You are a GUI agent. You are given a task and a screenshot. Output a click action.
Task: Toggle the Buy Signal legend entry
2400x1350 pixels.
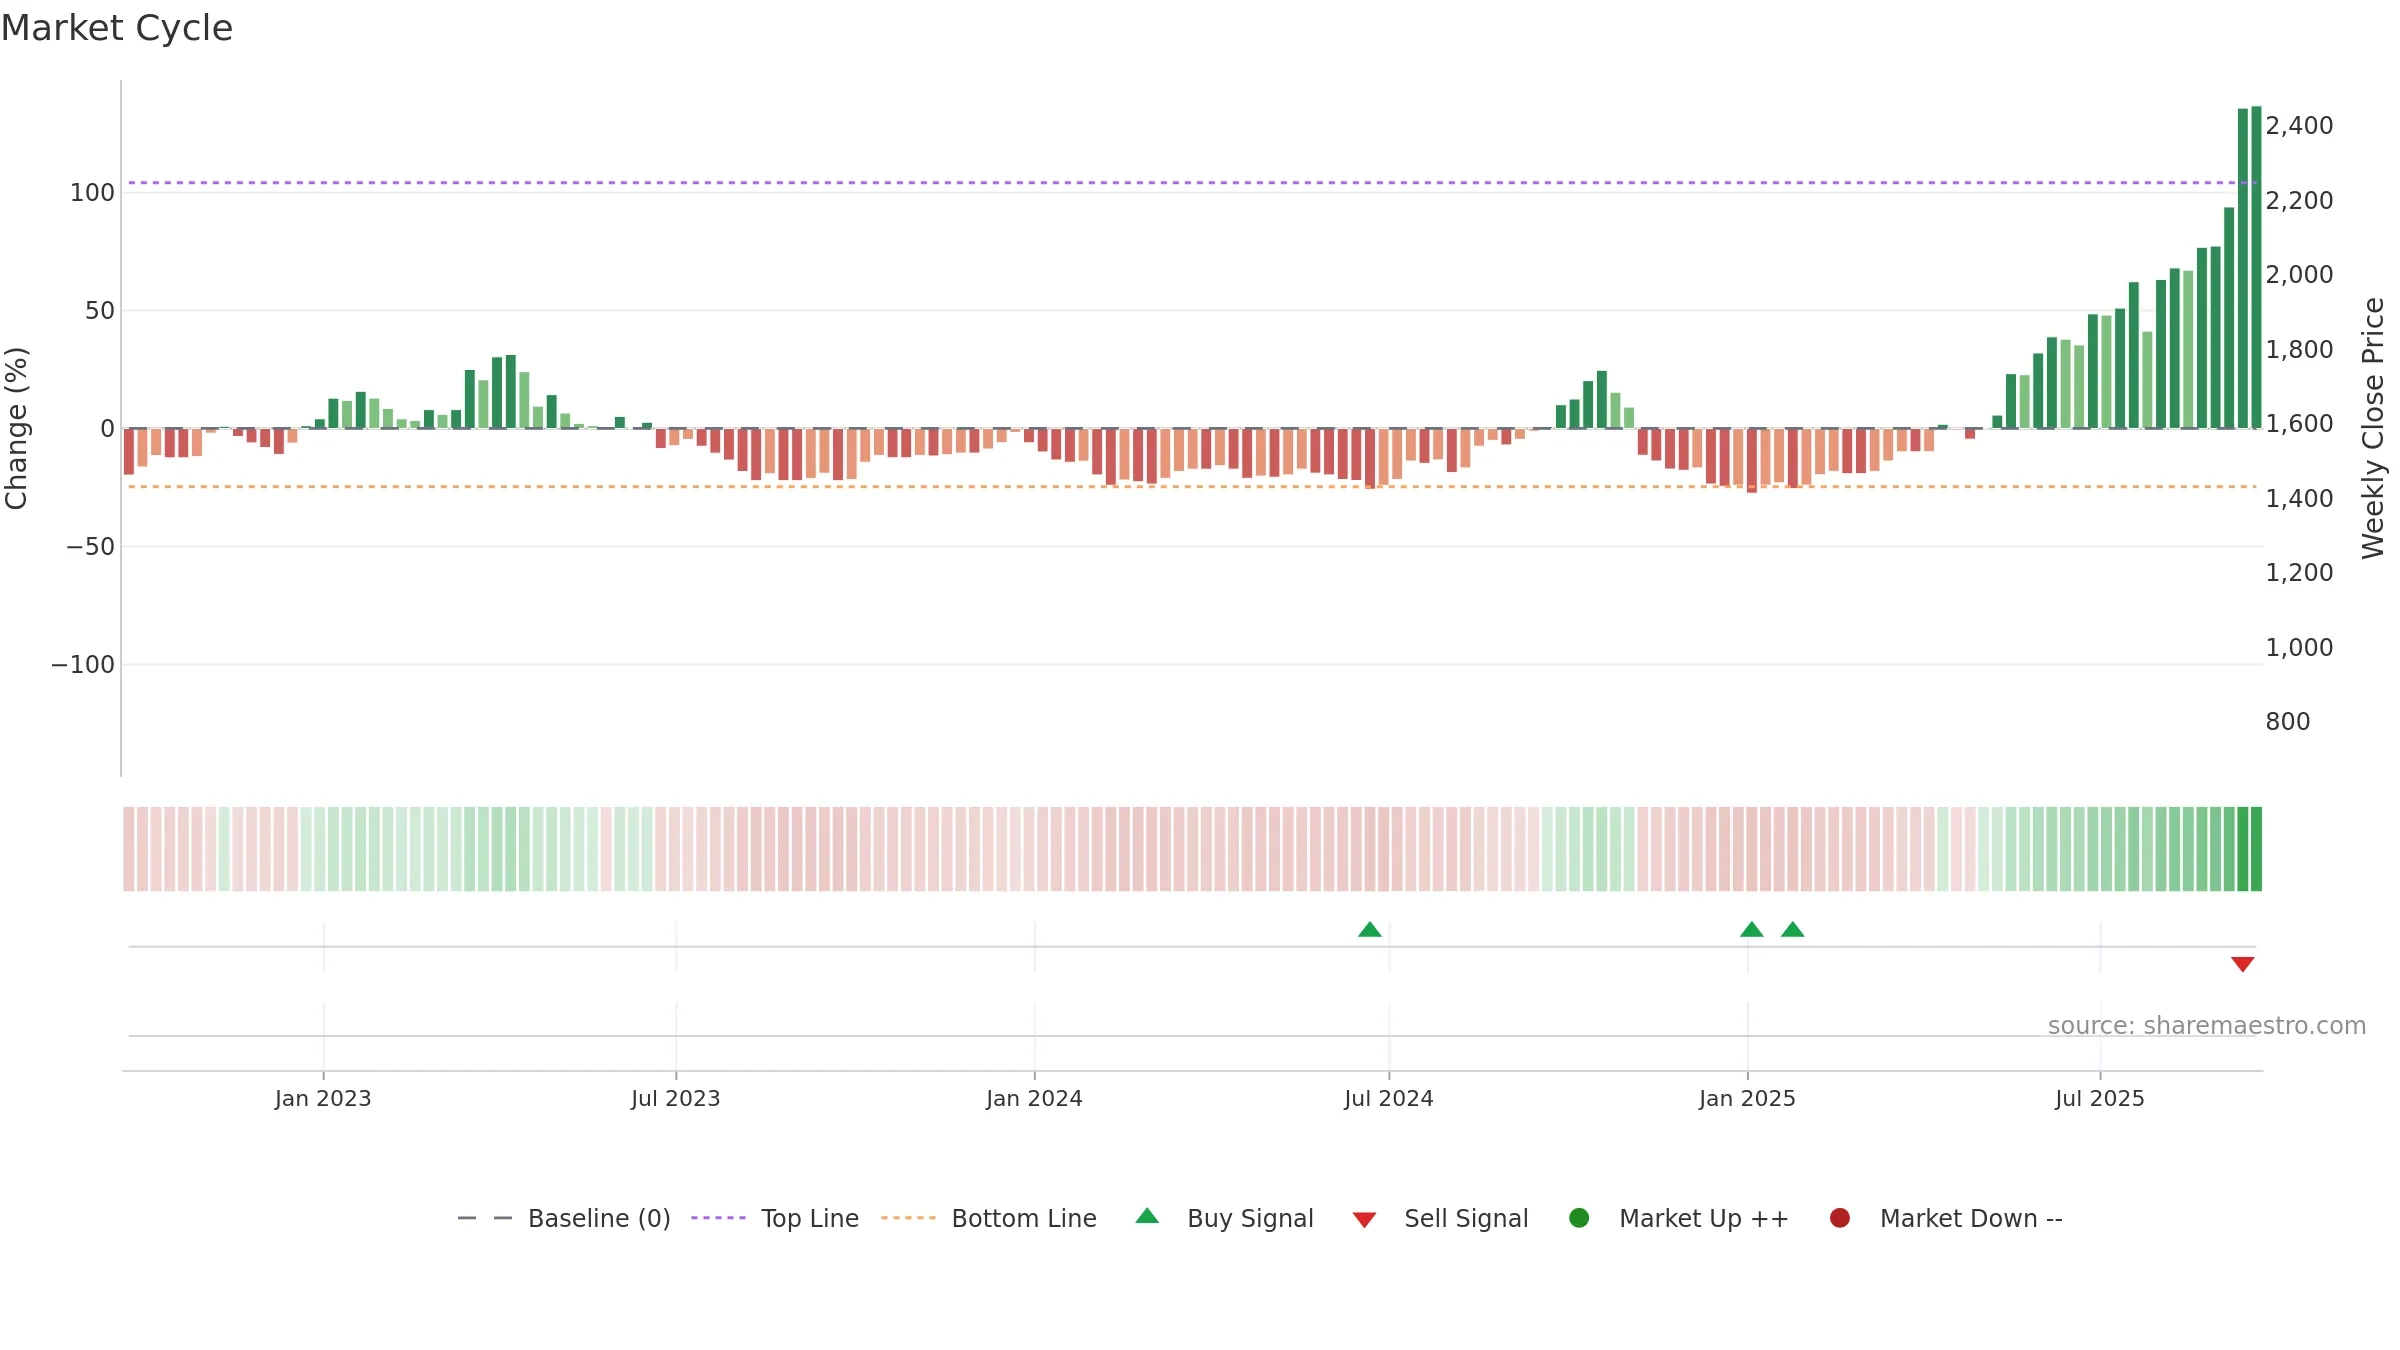[x=1224, y=1218]
